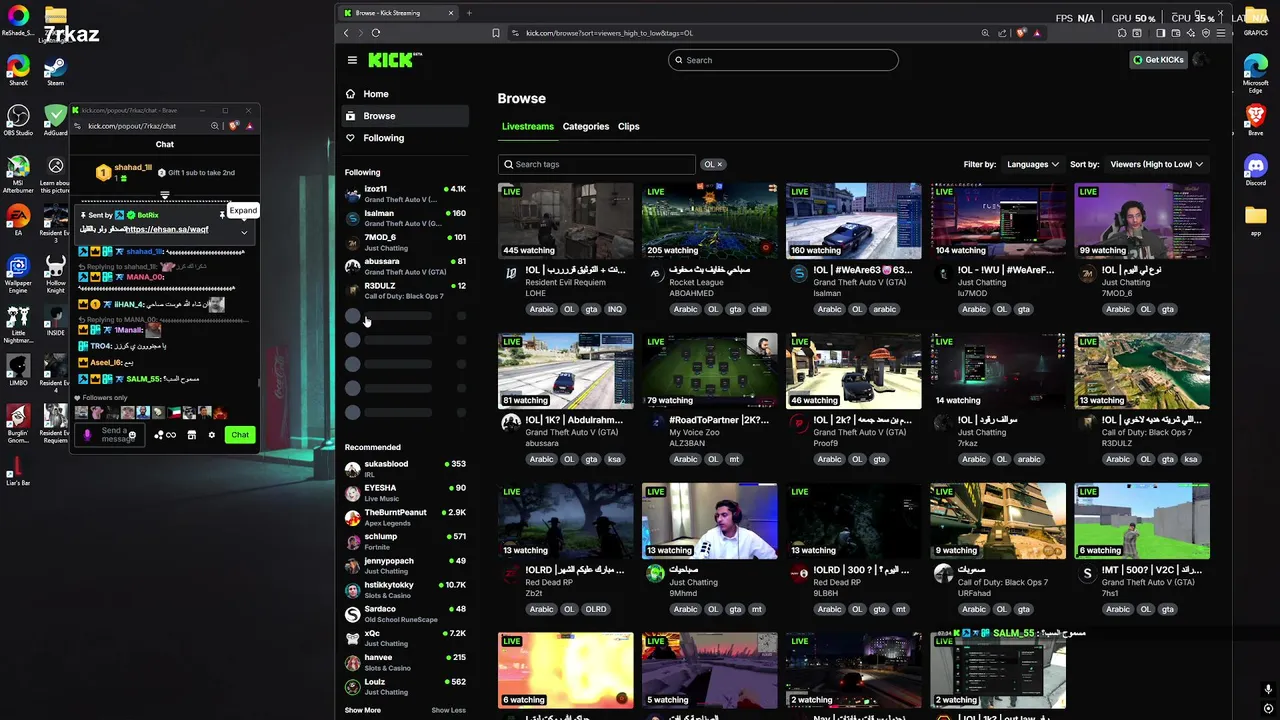Open chat settings gear in popout
The height and width of the screenshot is (720, 1280).
[211, 435]
